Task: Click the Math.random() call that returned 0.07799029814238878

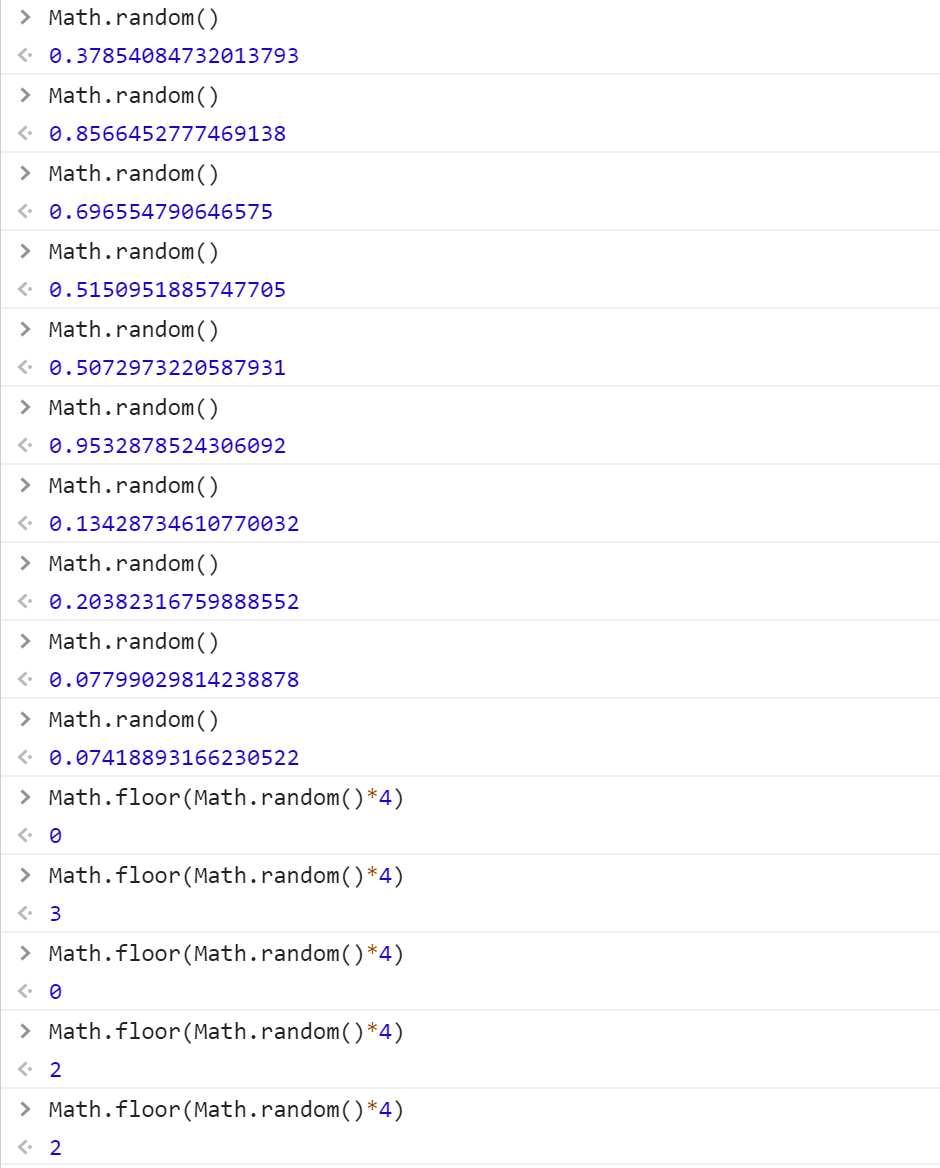Action: [134, 641]
